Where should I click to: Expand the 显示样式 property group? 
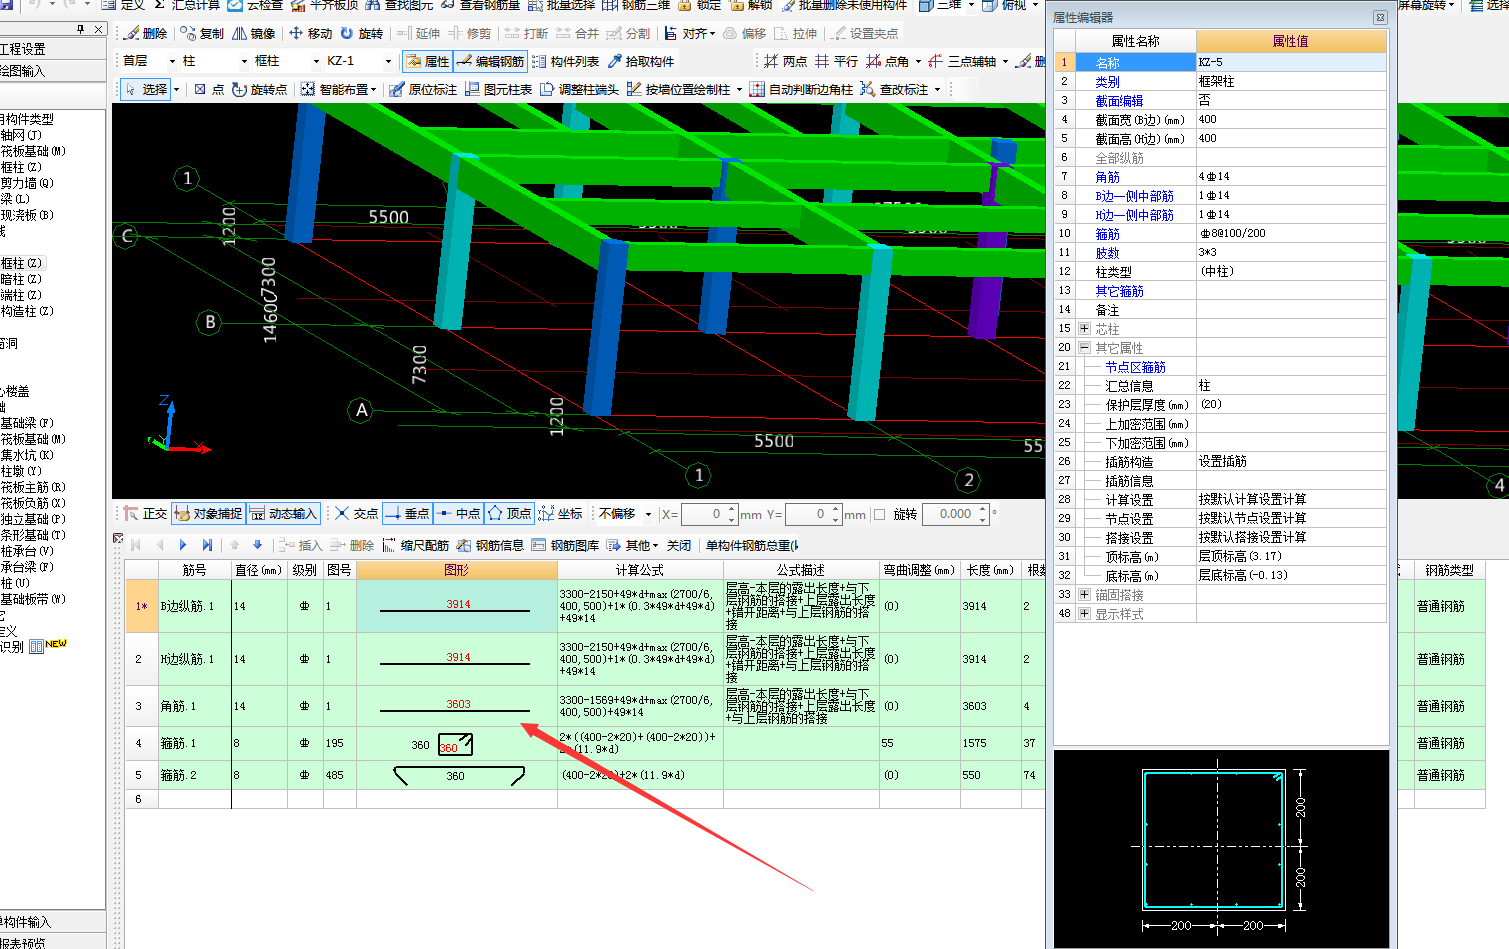(x=1084, y=613)
